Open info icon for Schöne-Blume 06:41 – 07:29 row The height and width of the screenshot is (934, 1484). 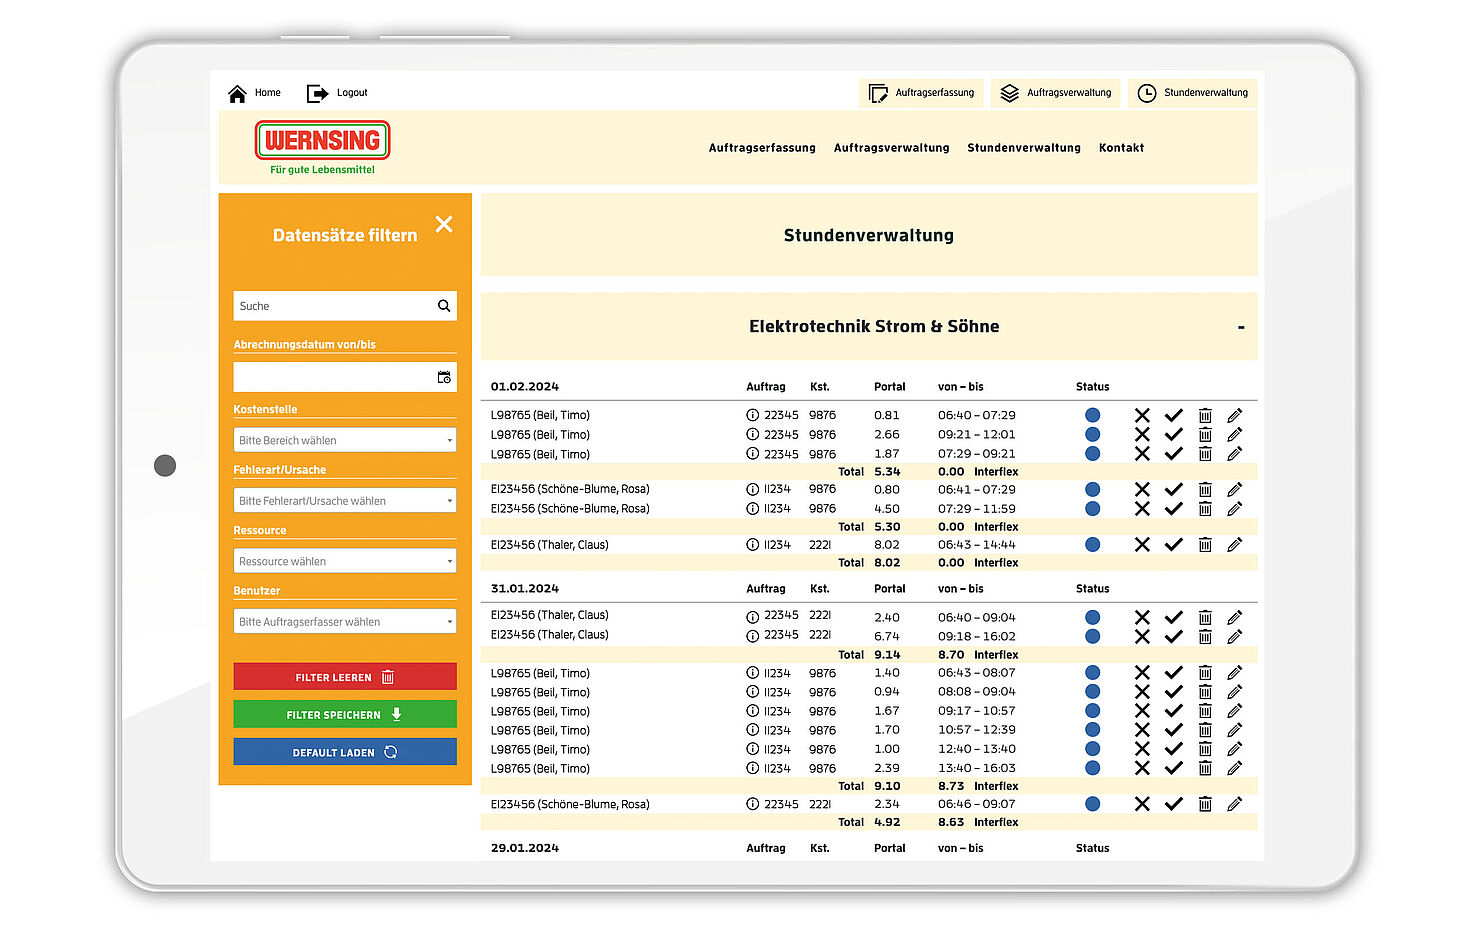(x=753, y=489)
